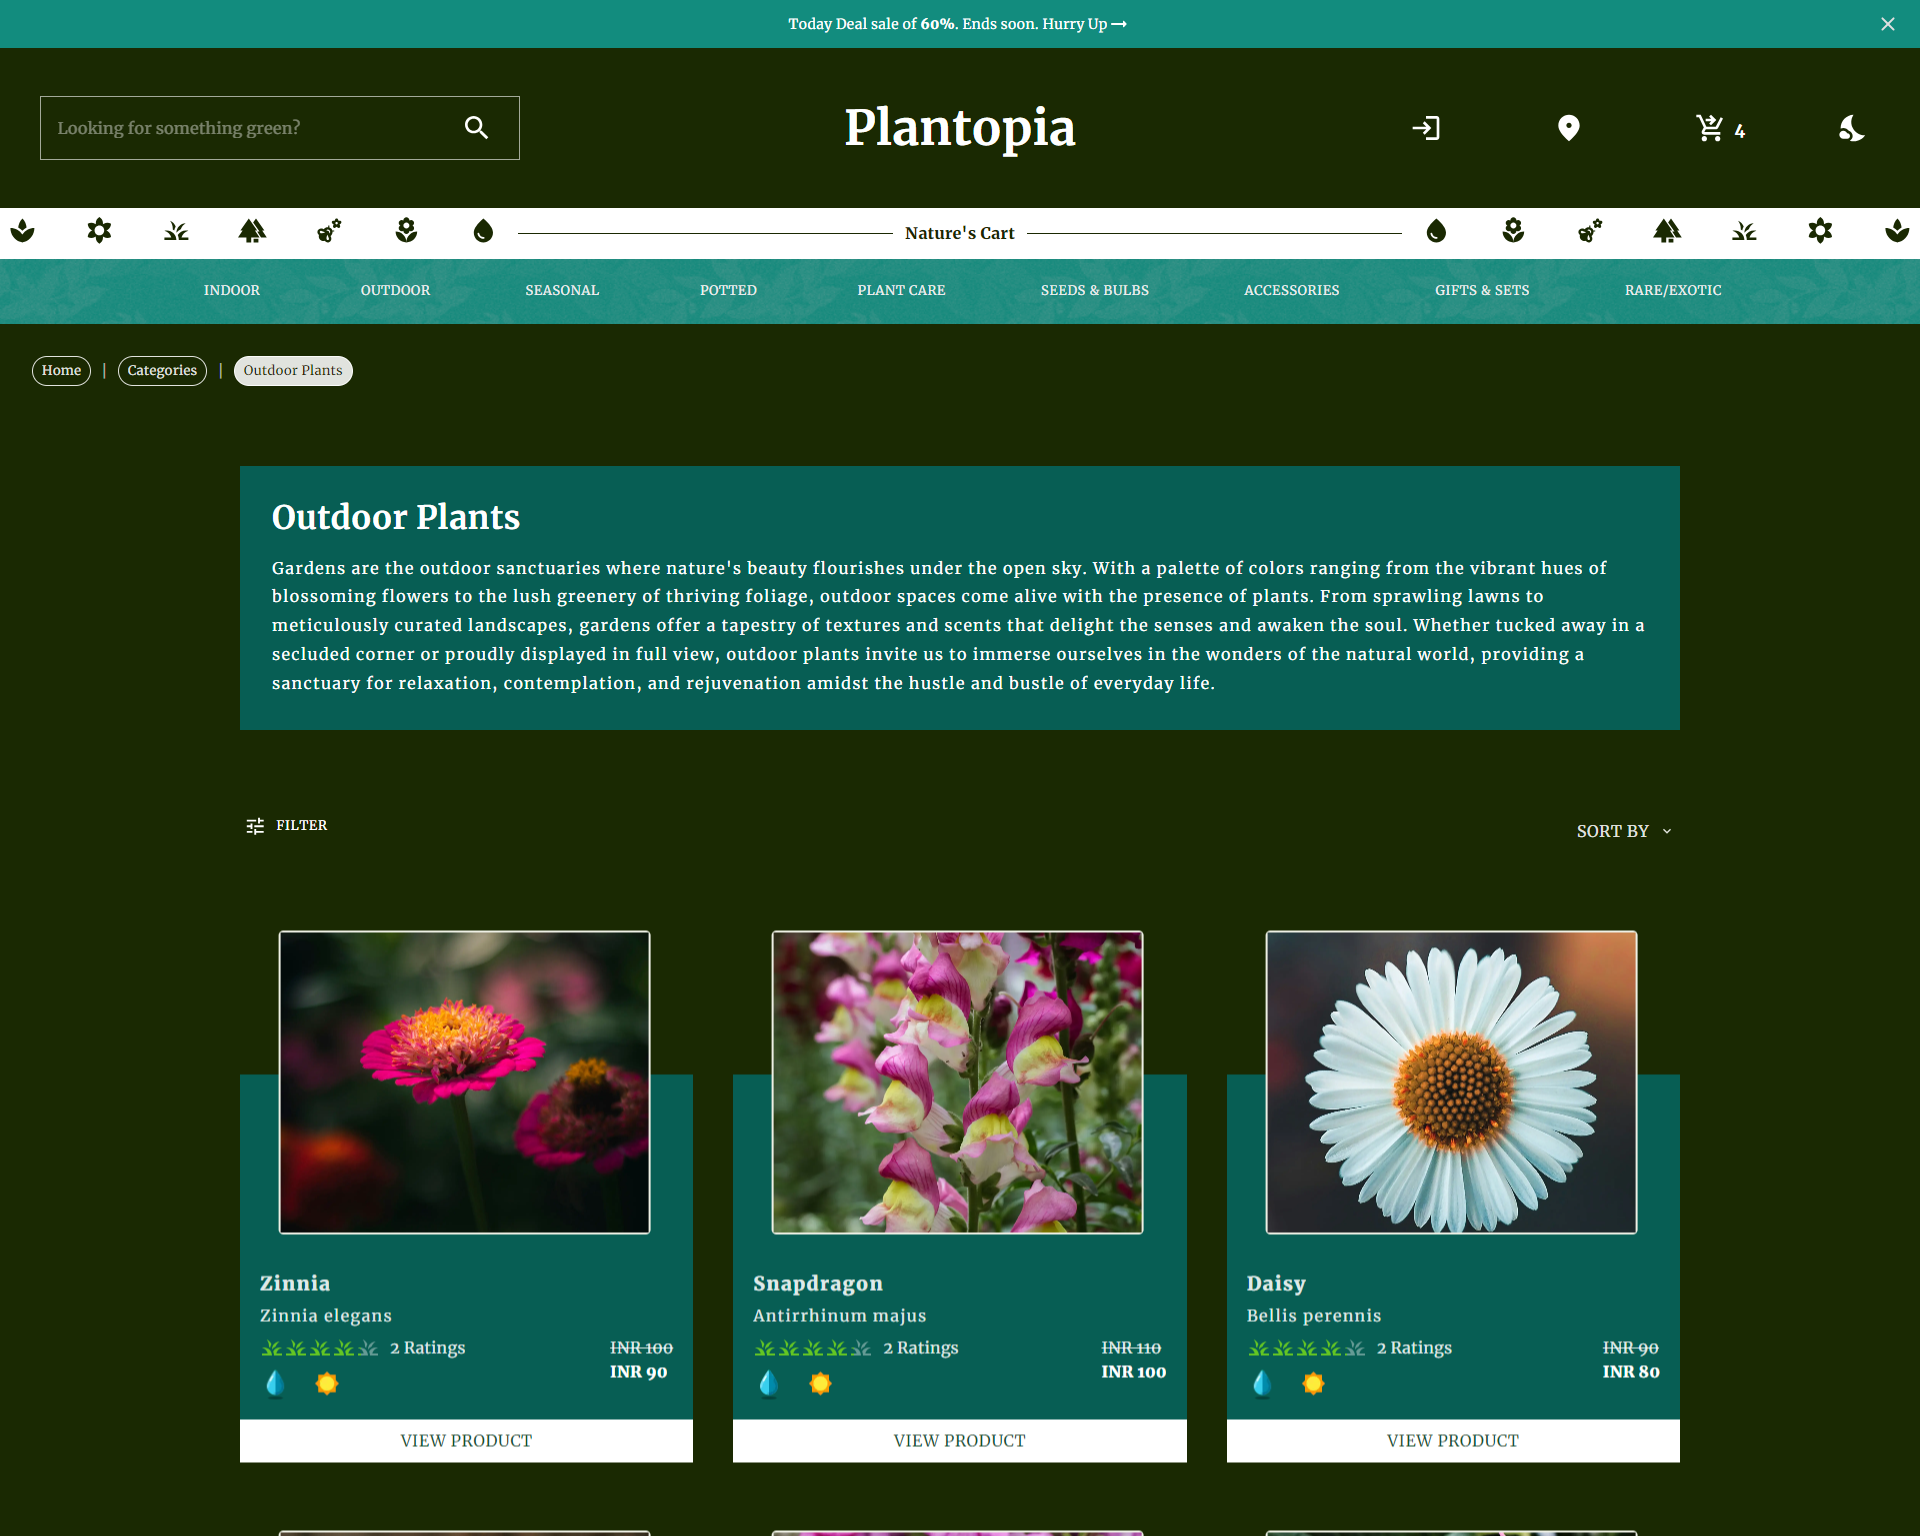The width and height of the screenshot is (1920, 1536).
Task: Open the Snapdragon flower thumbnail
Action: (x=957, y=1082)
